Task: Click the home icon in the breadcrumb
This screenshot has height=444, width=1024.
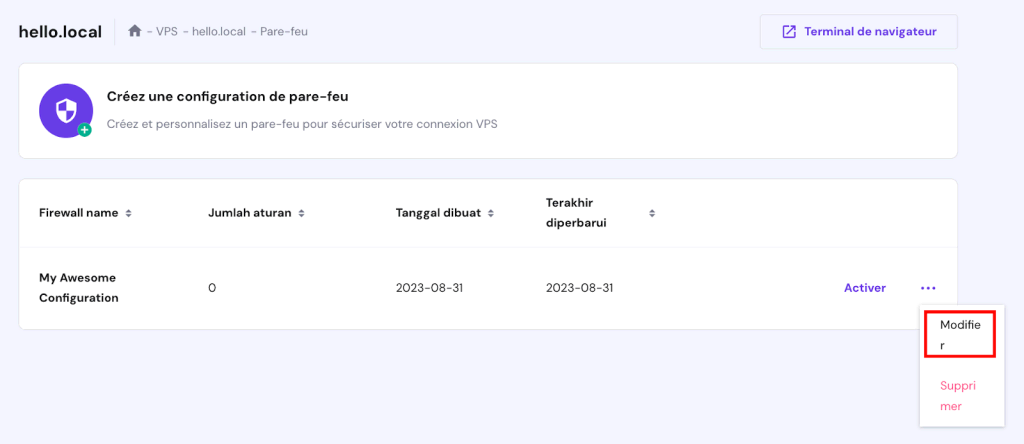Action: [135, 31]
